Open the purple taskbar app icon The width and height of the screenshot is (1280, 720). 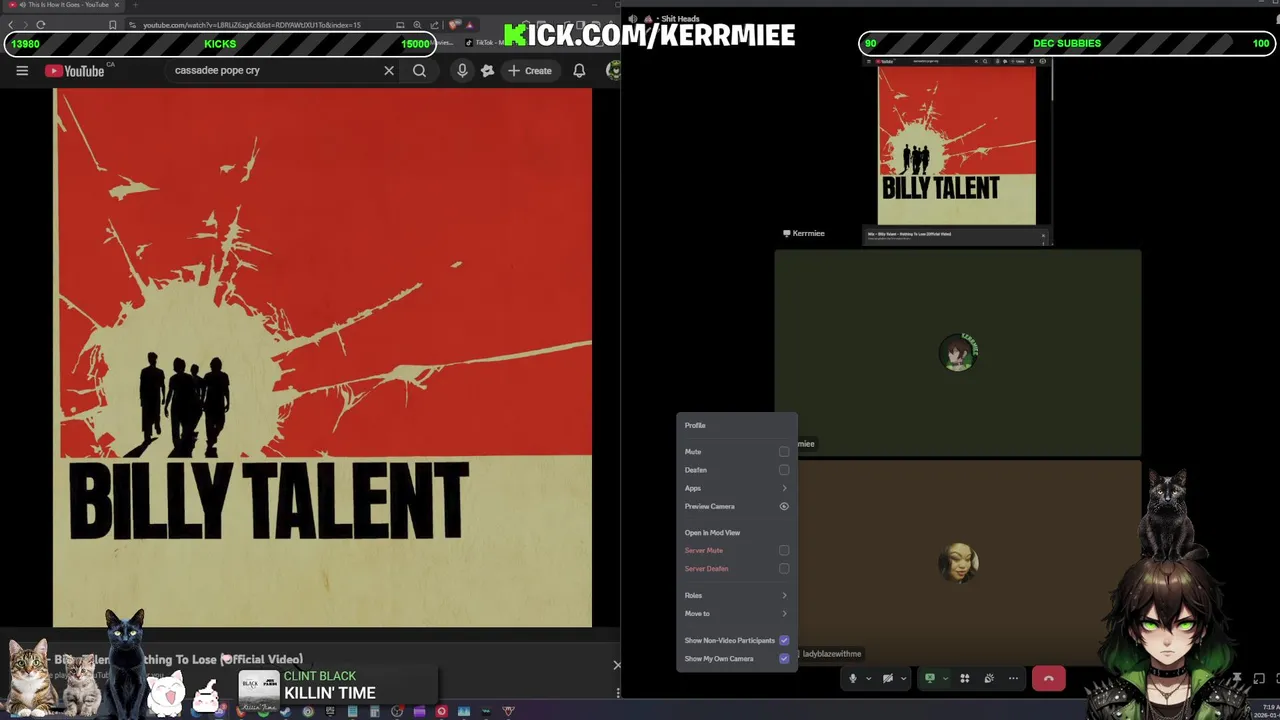419,711
